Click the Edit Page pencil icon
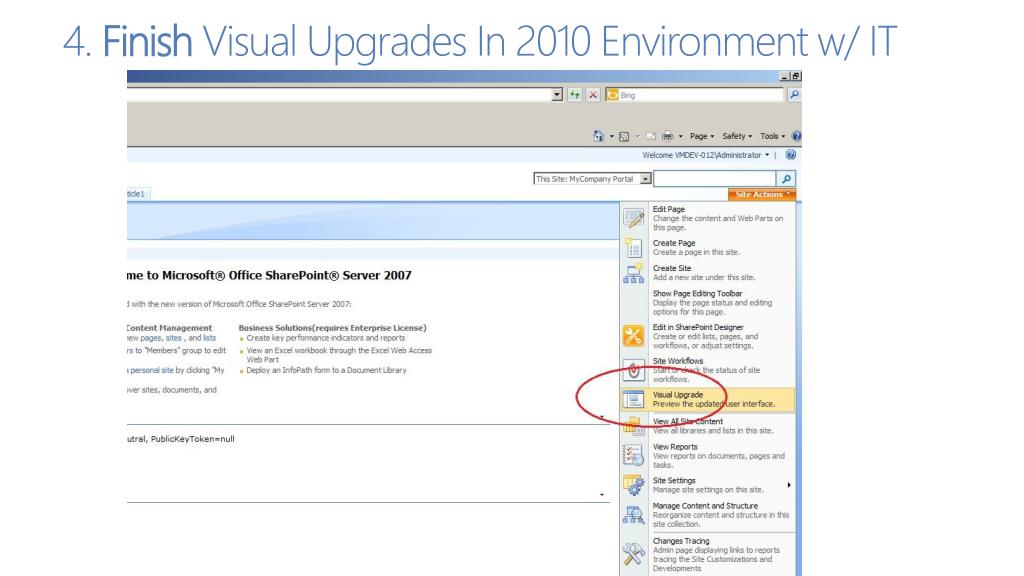This screenshot has width=1024, height=576. coord(633,218)
